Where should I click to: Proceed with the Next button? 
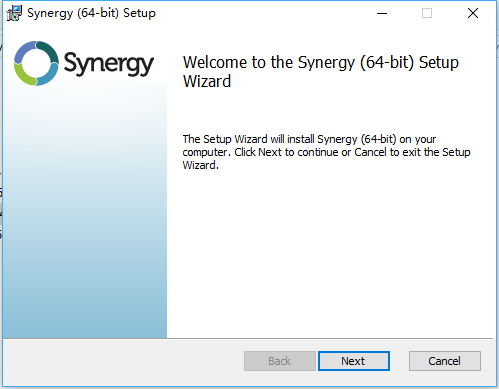pyautogui.click(x=354, y=361)
